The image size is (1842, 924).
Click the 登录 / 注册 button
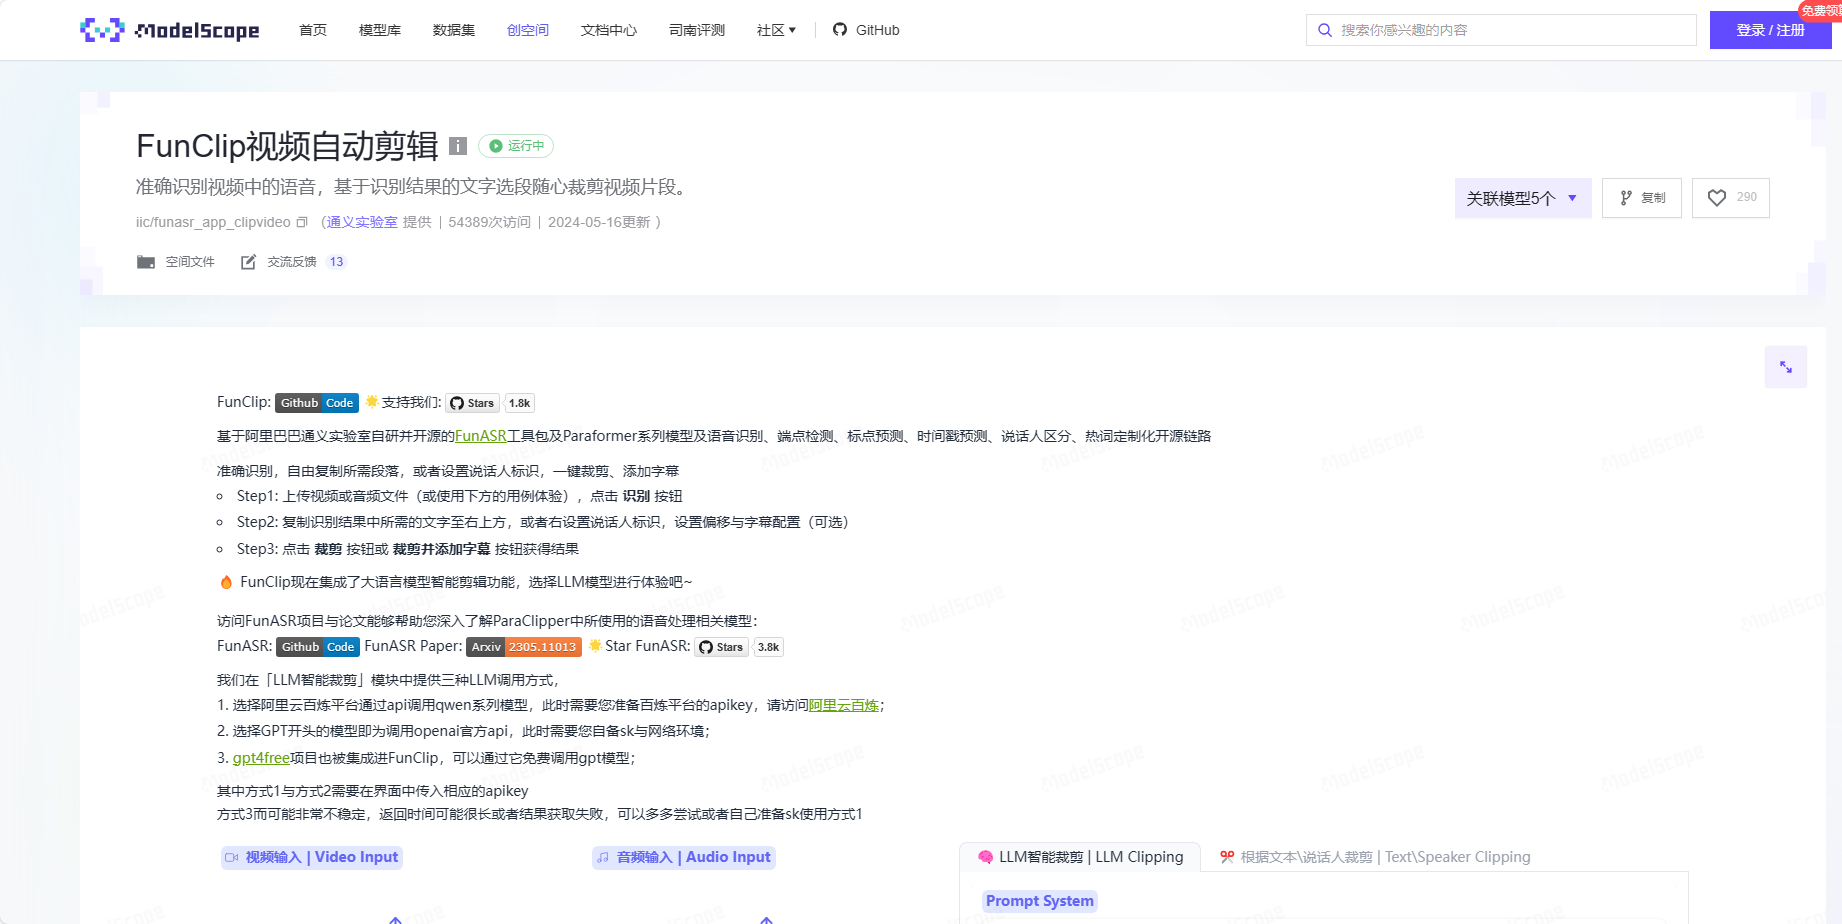point(1770,30)
